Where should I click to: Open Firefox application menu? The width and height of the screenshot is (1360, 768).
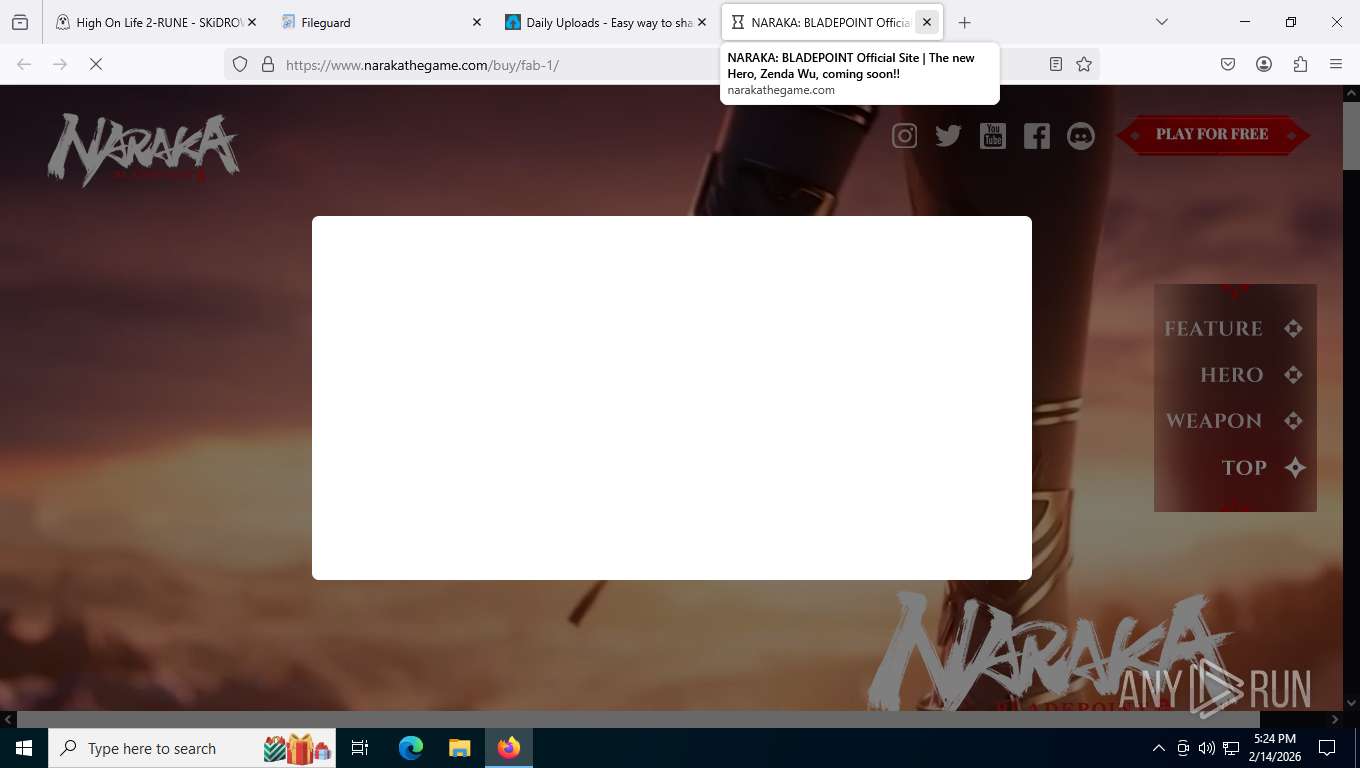click(1336, 64)
